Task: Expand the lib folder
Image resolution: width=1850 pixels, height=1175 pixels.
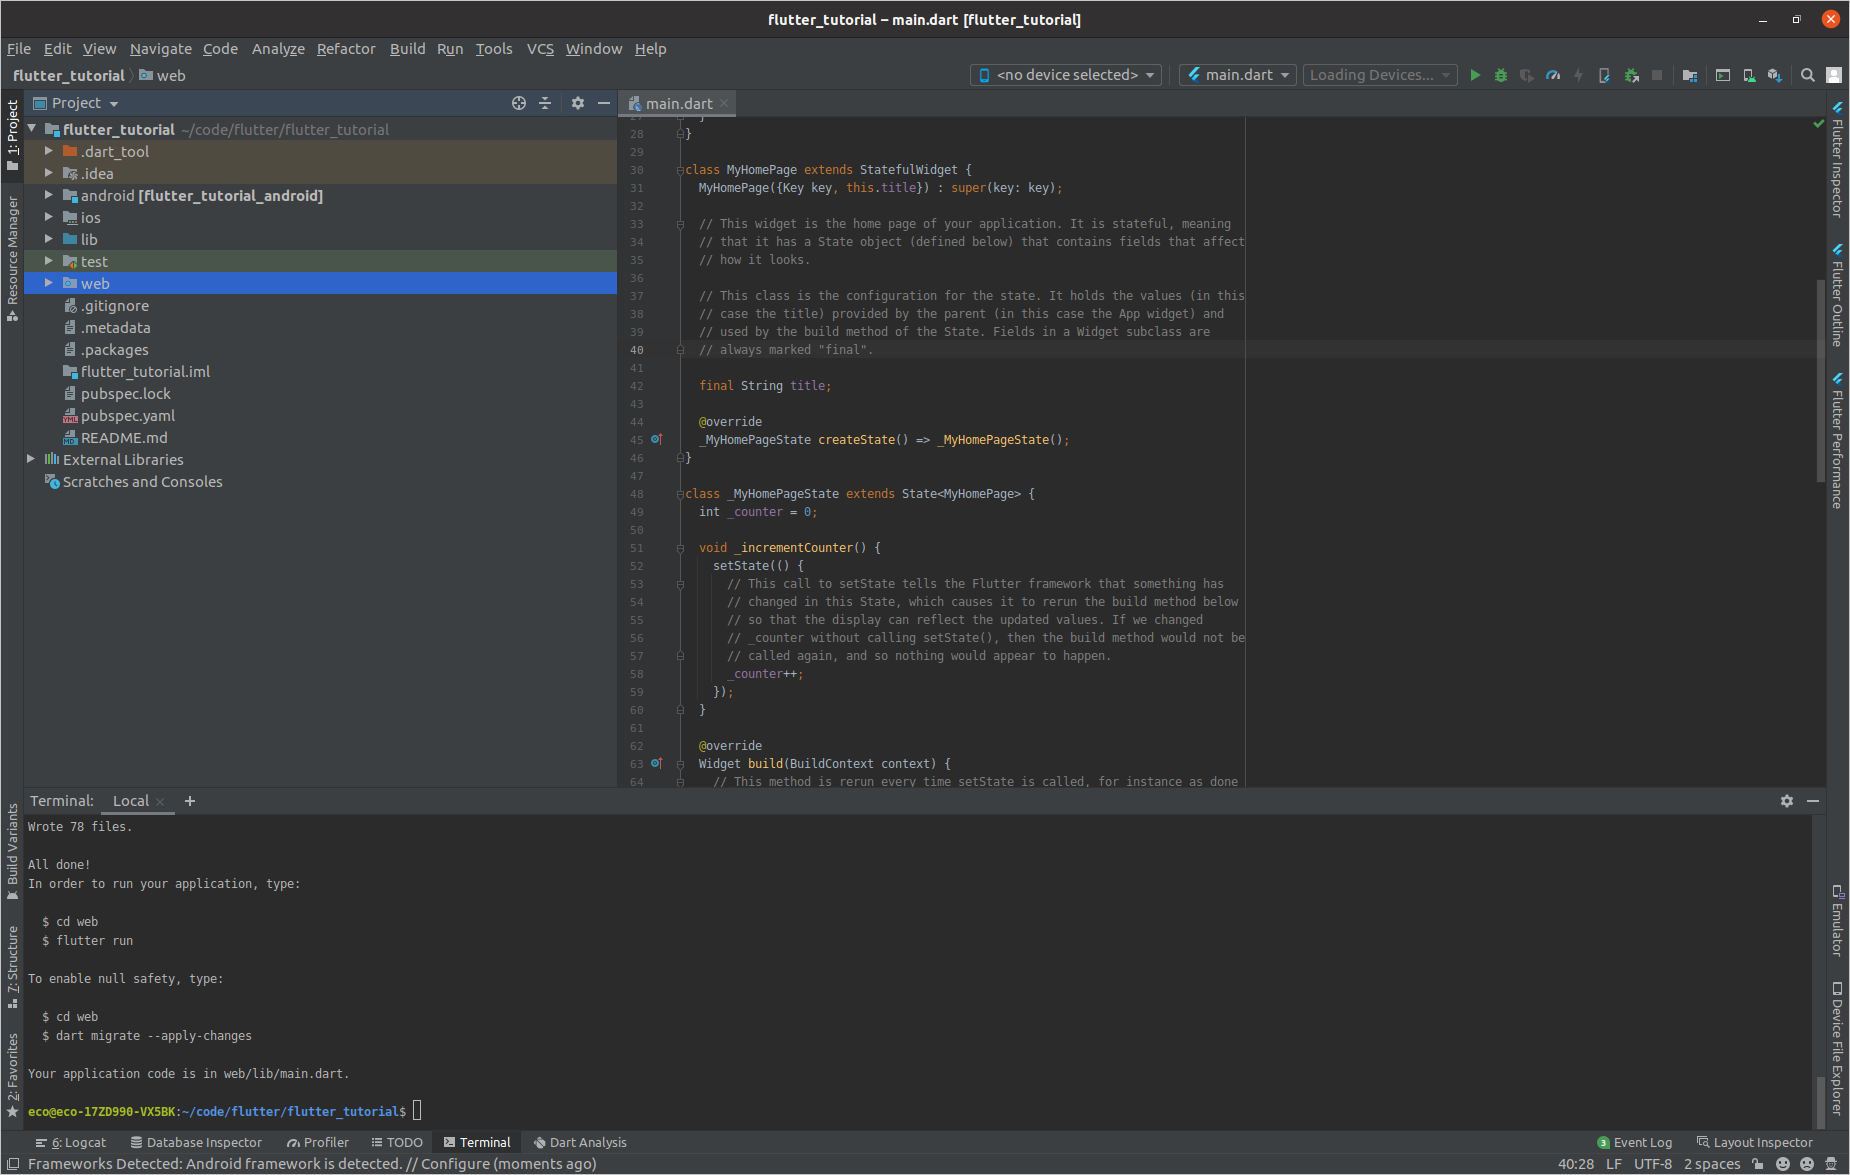Action: point(48,239)
